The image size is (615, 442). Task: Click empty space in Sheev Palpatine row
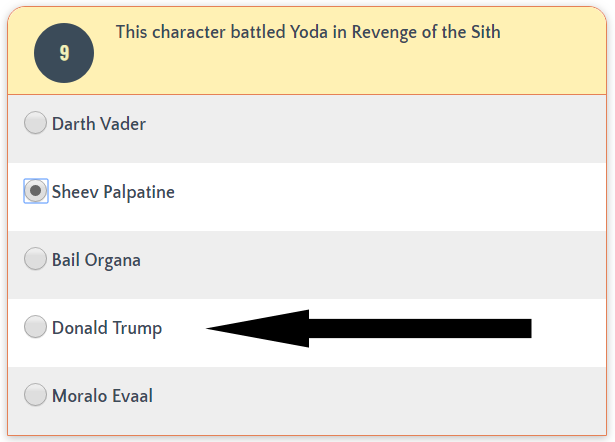400,192
